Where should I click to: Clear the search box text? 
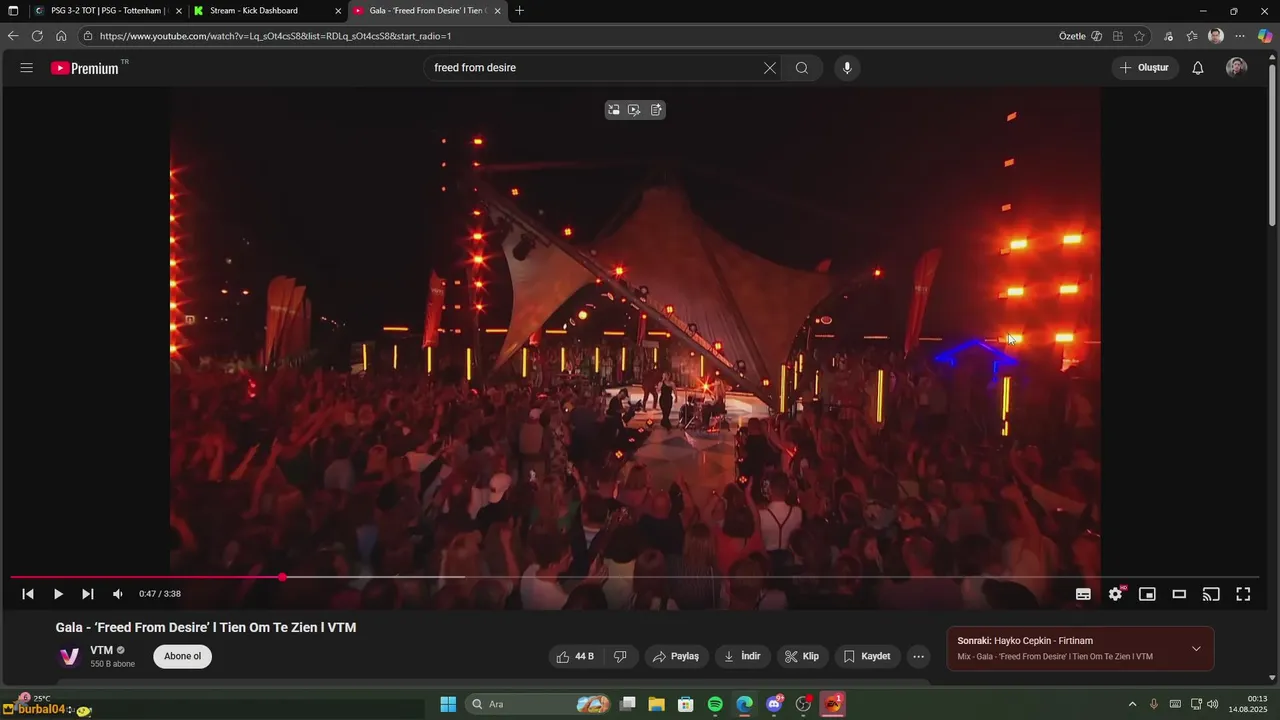pyautogui.click(x=769, y=68)
